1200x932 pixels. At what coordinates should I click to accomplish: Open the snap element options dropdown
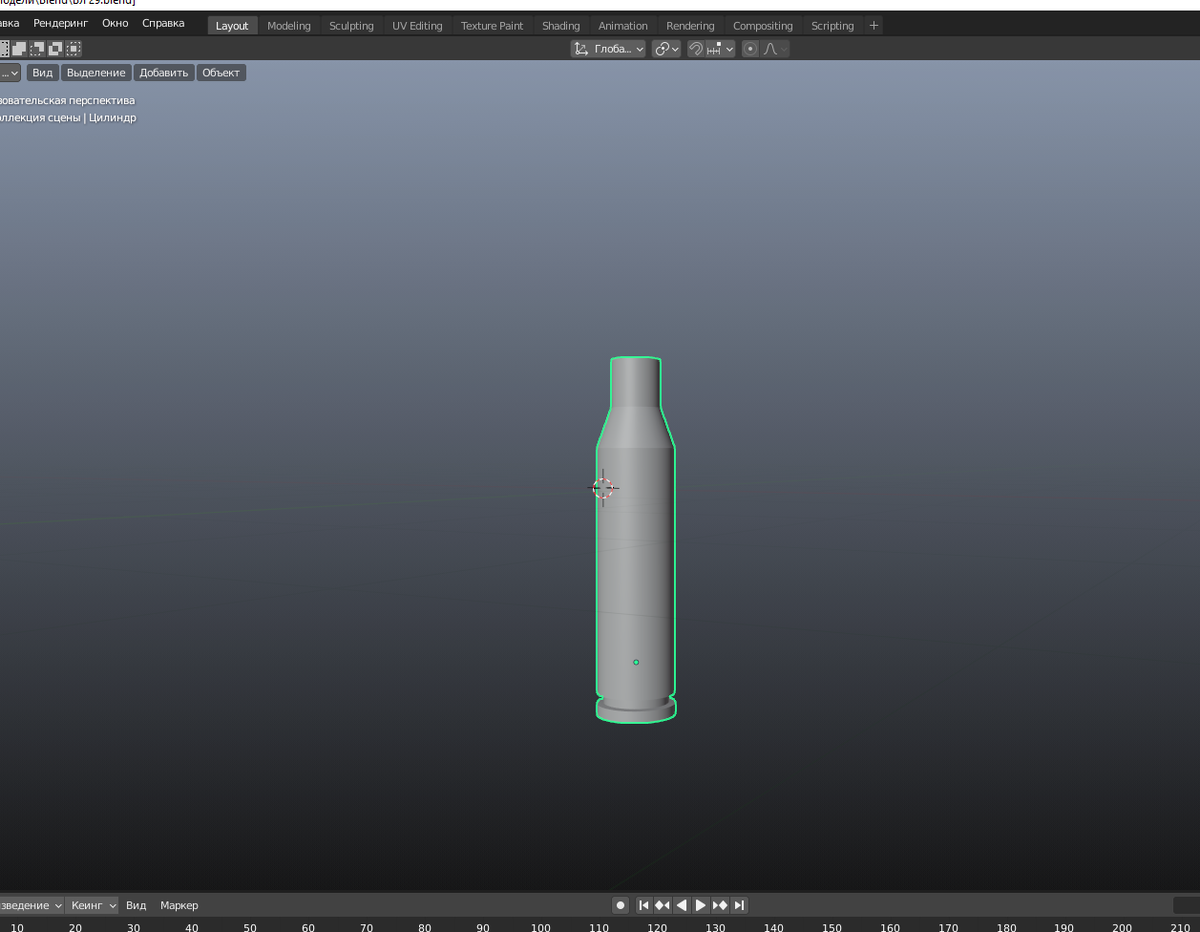click(720, 48)
